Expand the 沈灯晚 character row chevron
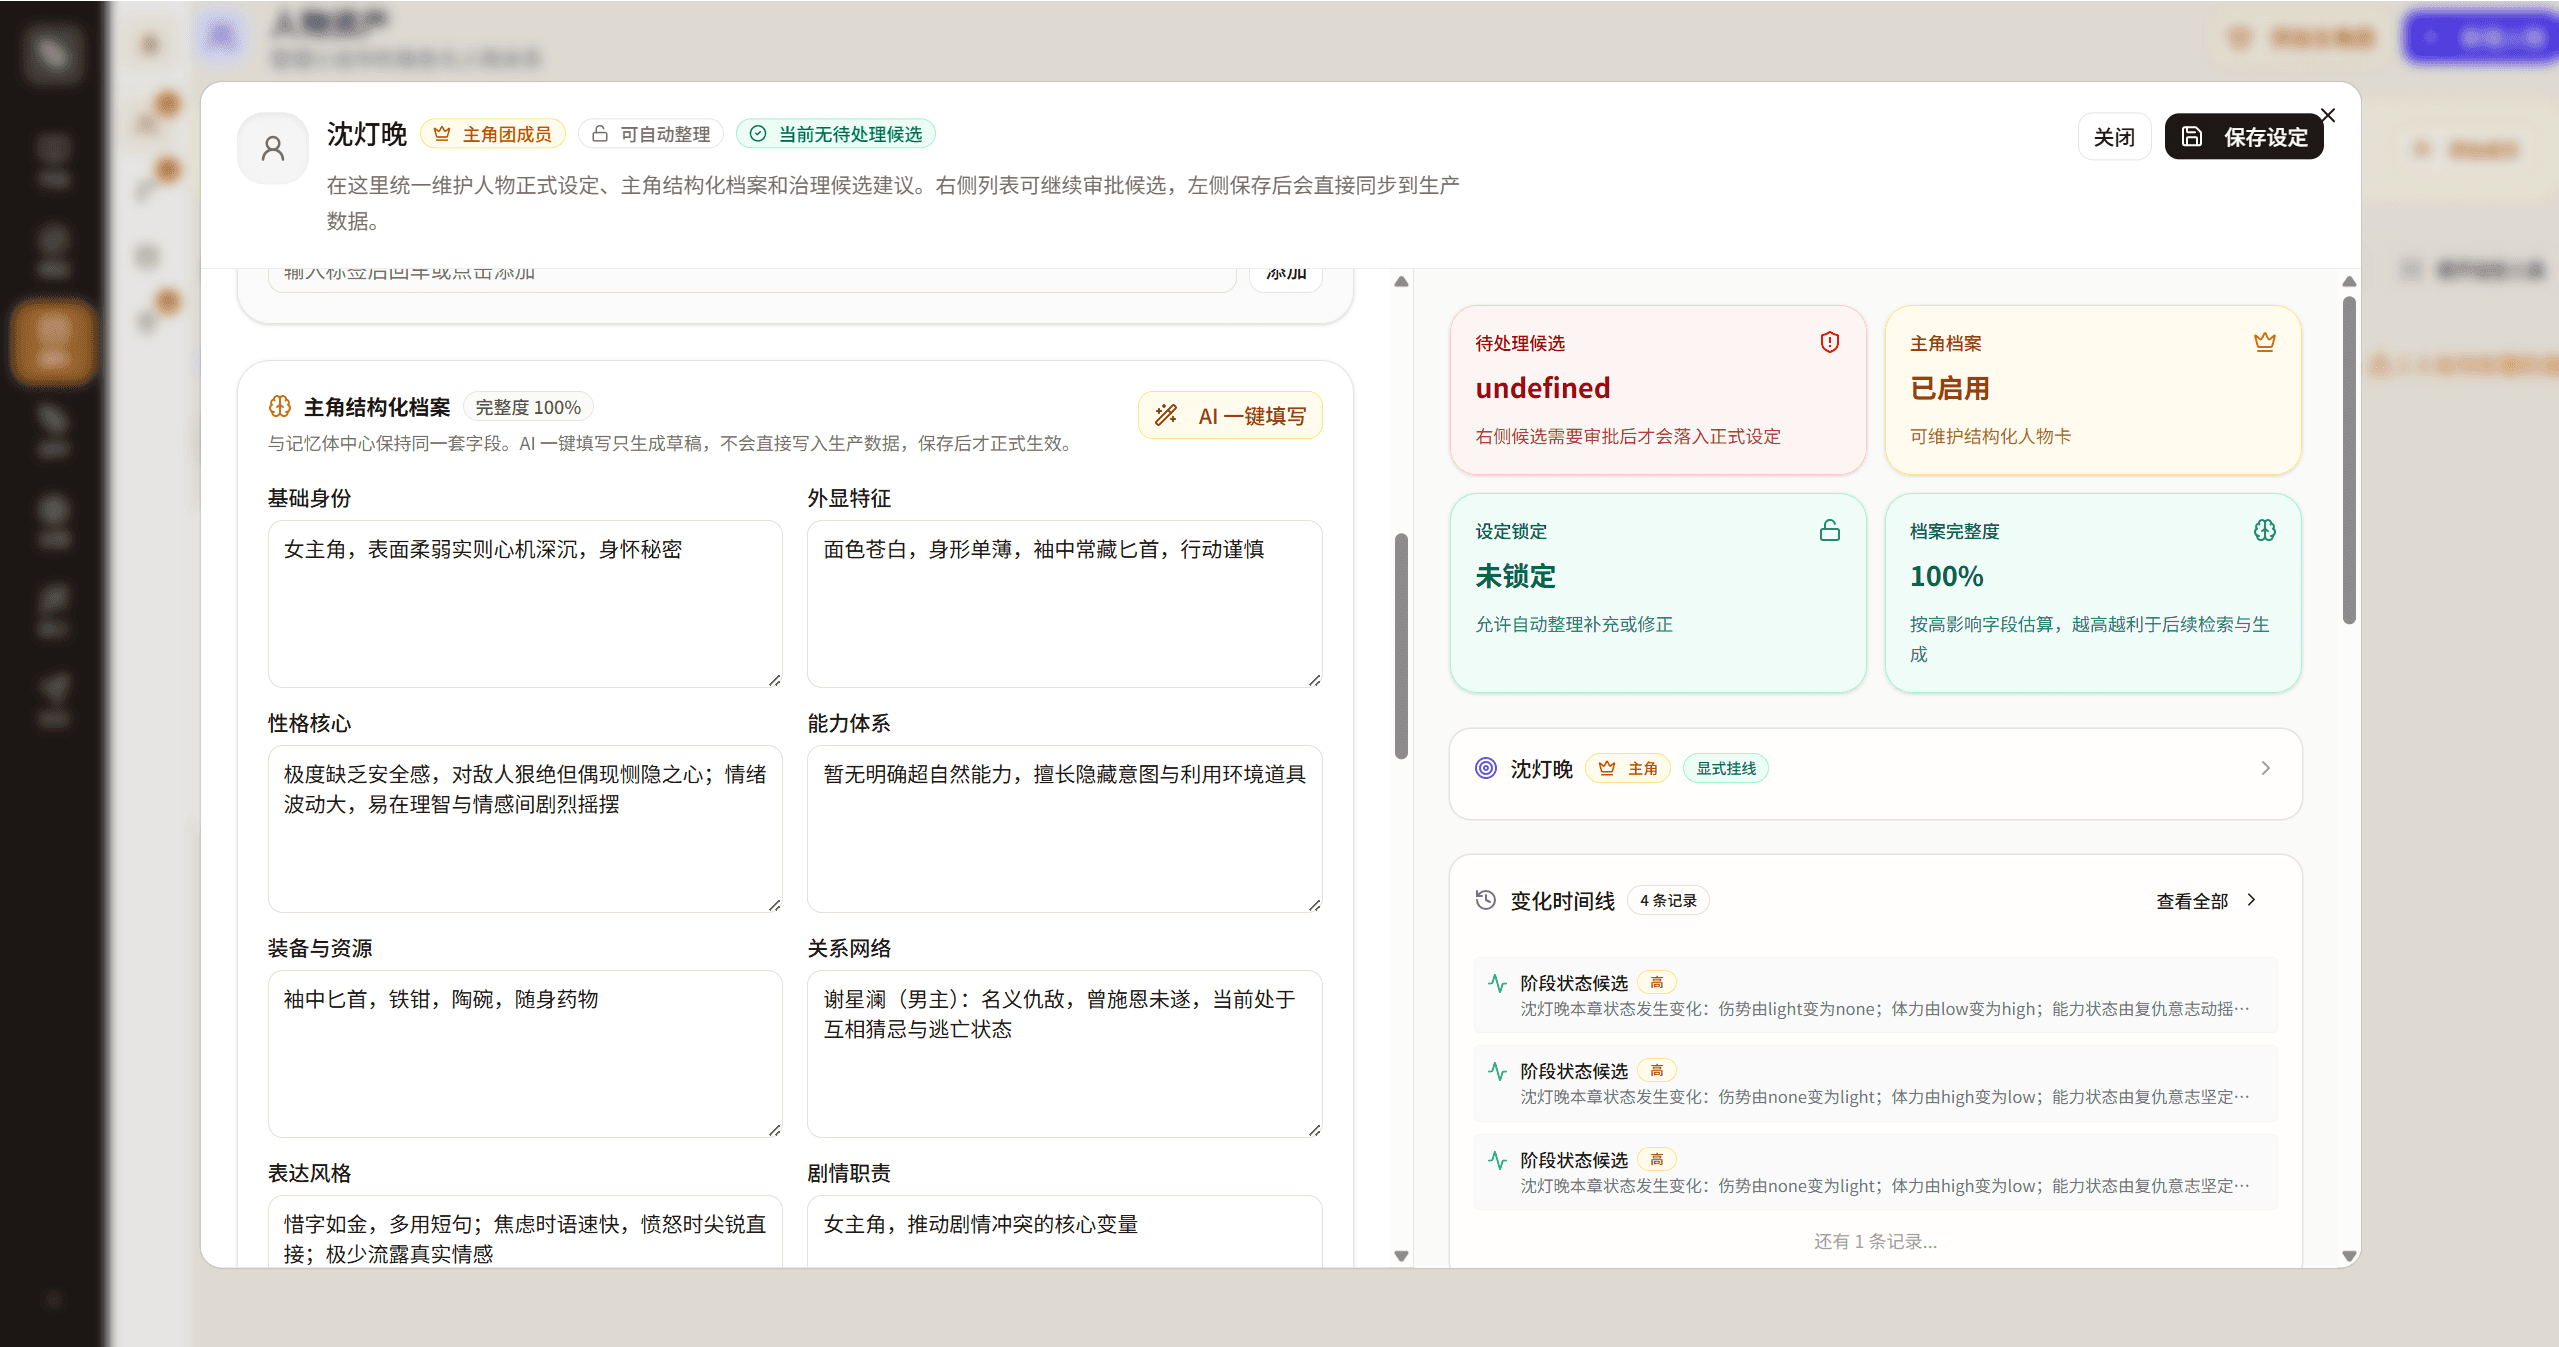Image resolution: width=2559 pixels, height=1347 pixels. [x=2265, y=768]
